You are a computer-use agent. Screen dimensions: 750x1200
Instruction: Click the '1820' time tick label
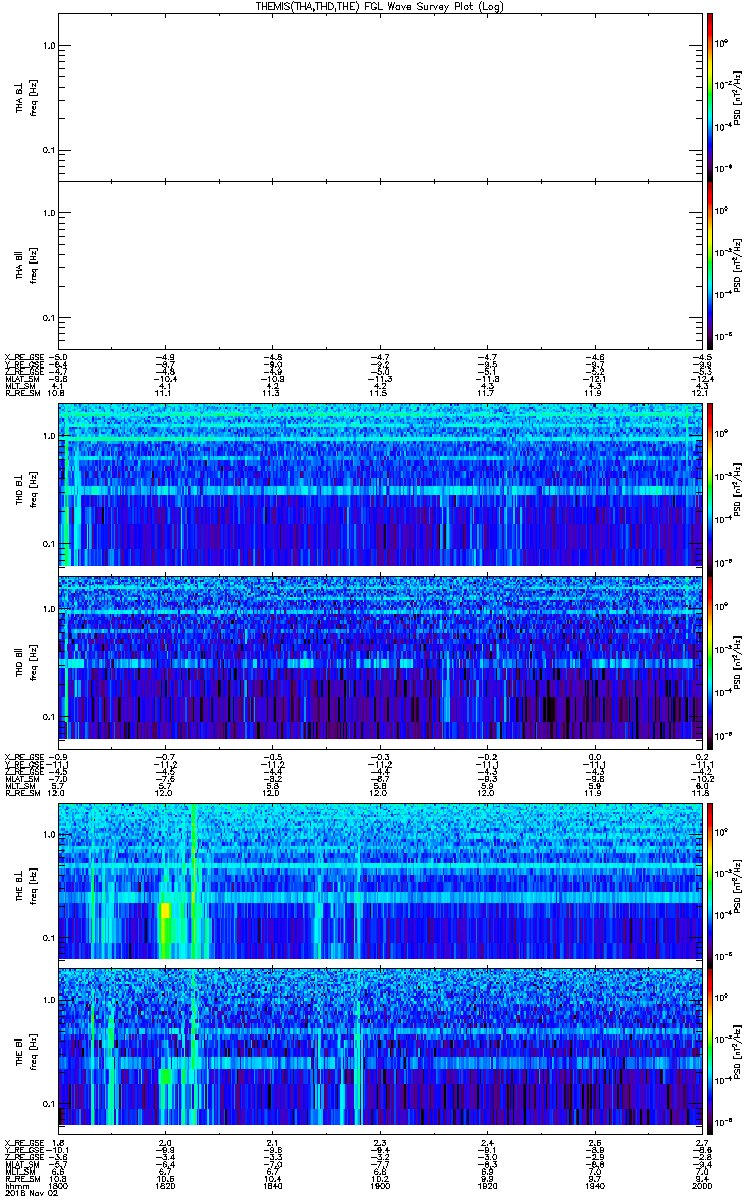pos(166,1185)
